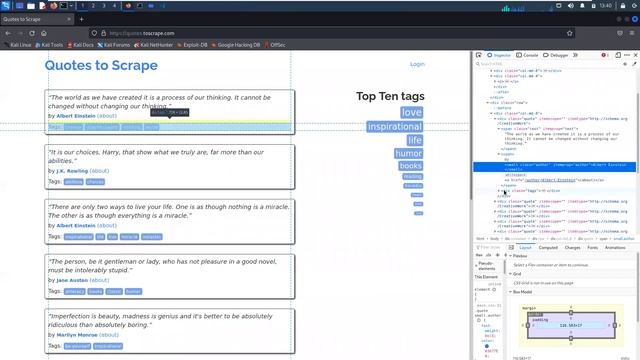Image resolution: width=640 pixels, height=360 pixels.
Task: Collapse the div class row node
Action: (x=487, y=103)
